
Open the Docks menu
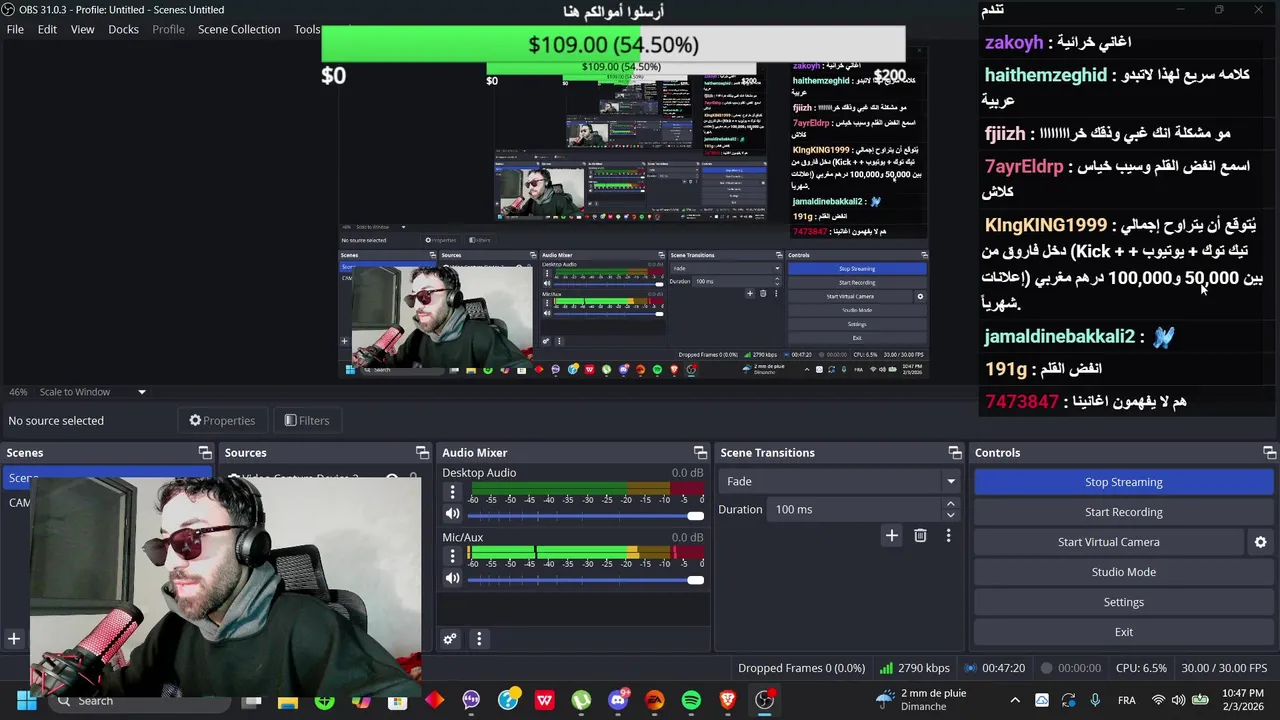123,29
